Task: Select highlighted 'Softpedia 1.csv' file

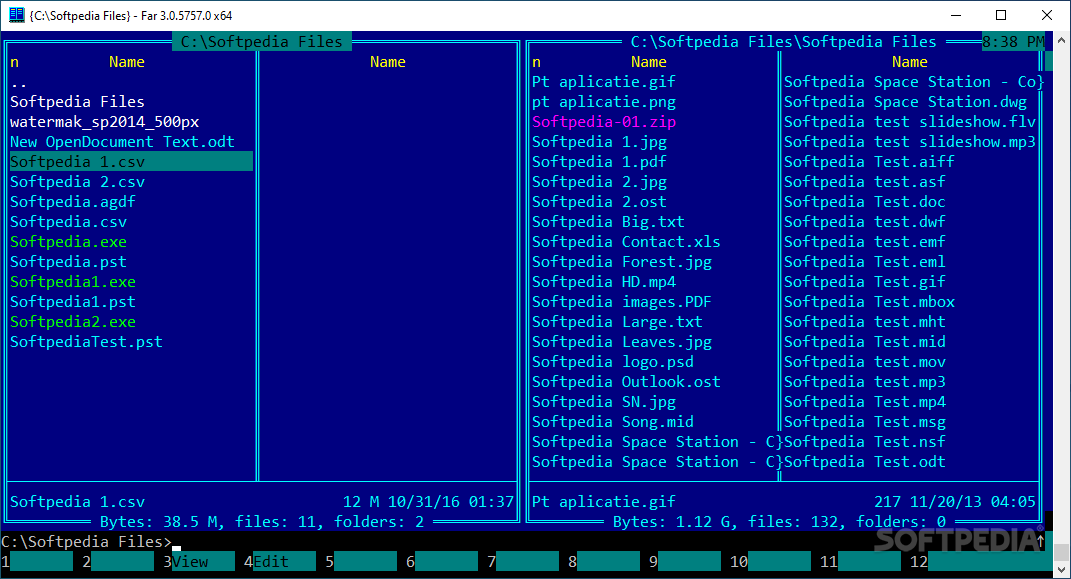Action: (131, 162)
